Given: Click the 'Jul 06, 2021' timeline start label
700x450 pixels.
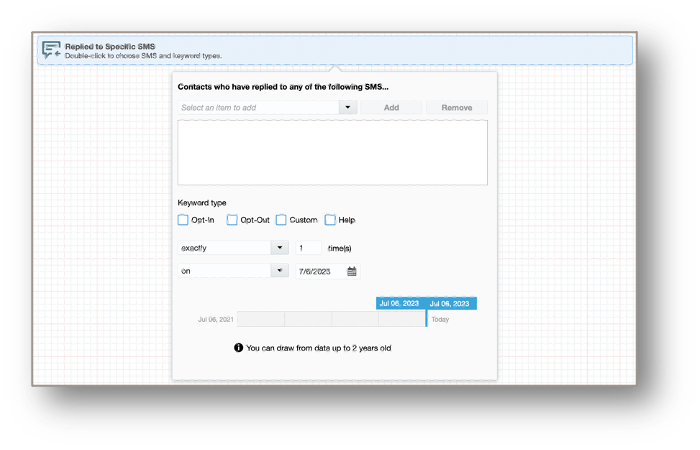Looking at the screenshot, I should (216, 320).
